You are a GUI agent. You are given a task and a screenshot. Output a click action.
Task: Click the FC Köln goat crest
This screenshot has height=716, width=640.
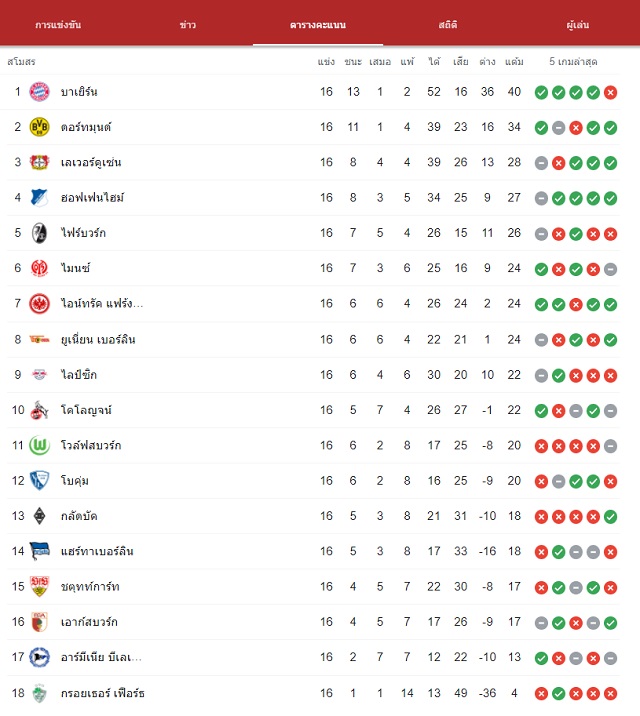coord(39,410)
